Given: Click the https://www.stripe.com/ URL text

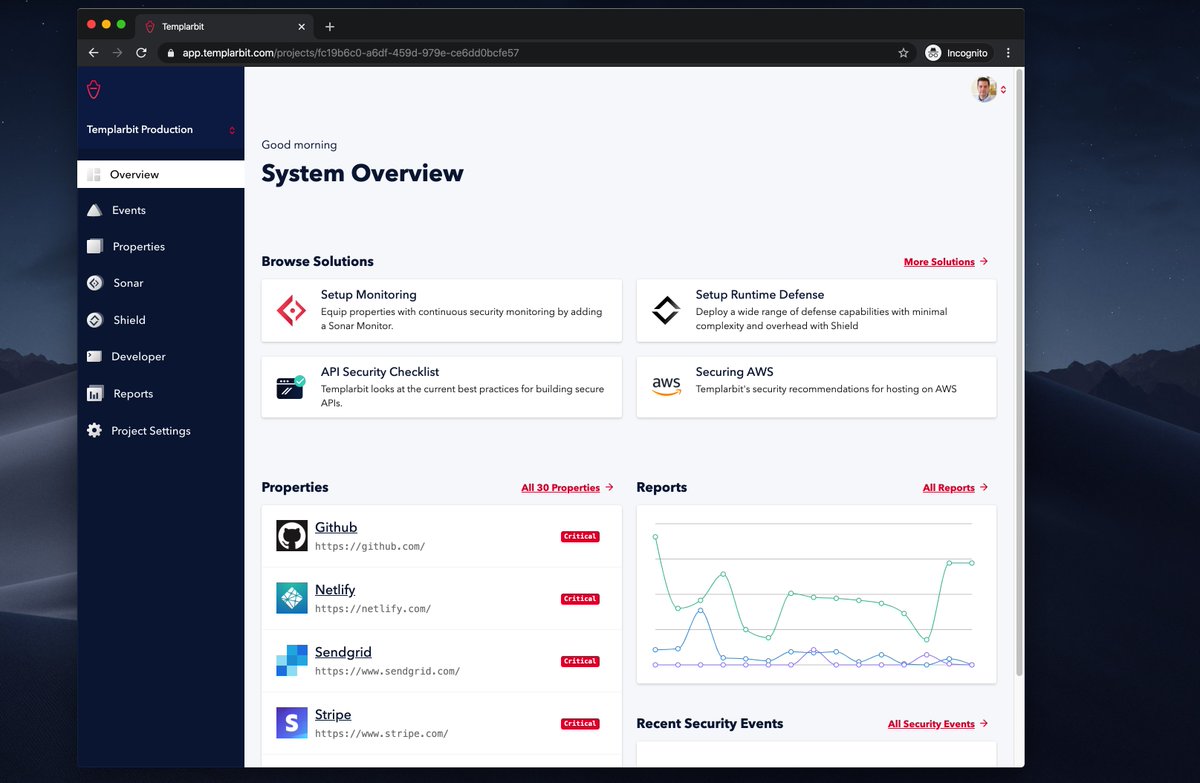Looking at the screenshot, I should pyautogui.click(x=381, y=733).
